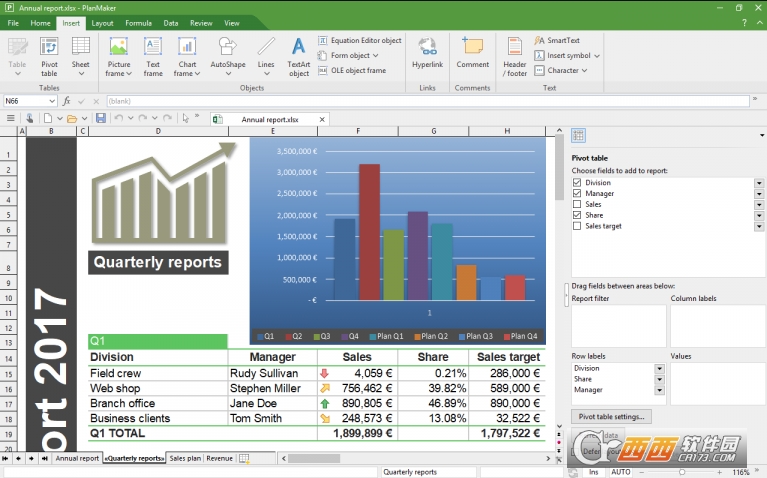Open the Sales plan sheet tab
The image size is (767, 478).
185,458
